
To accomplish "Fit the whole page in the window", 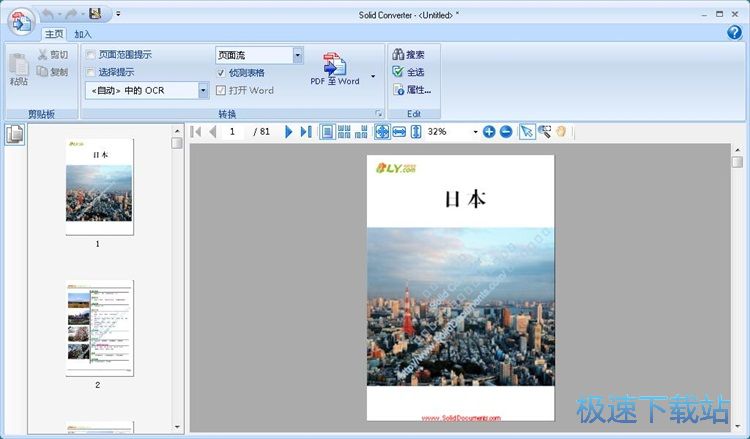I will 382,132.
